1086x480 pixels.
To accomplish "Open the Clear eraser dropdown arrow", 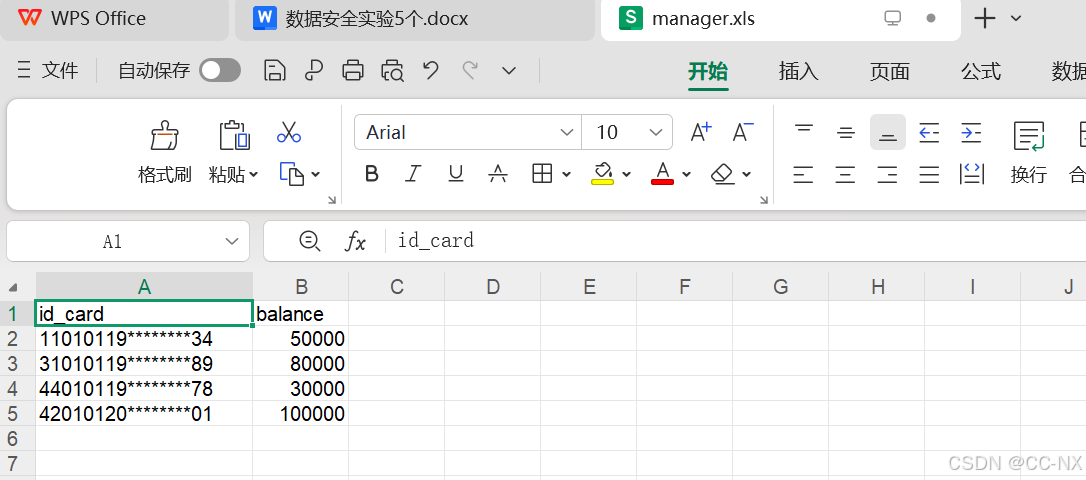I will click(x=747, y=175).
